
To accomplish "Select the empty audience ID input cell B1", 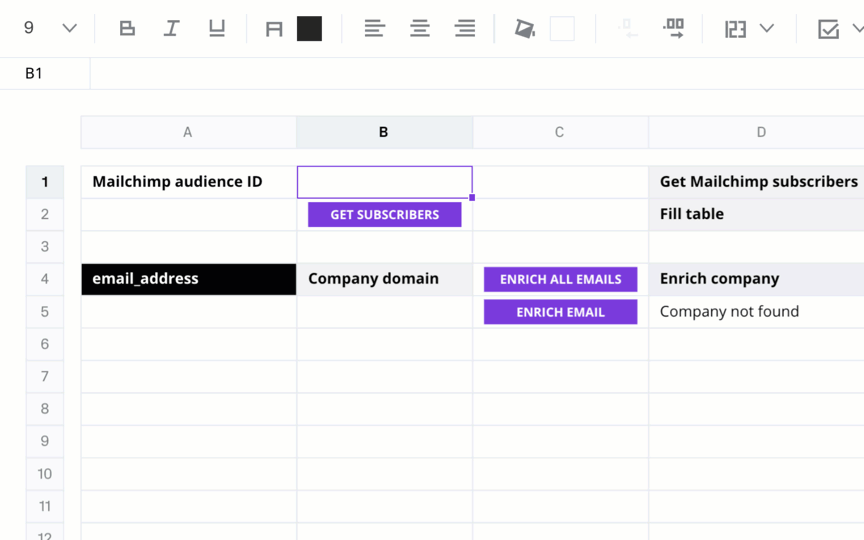I will (385, 182).
